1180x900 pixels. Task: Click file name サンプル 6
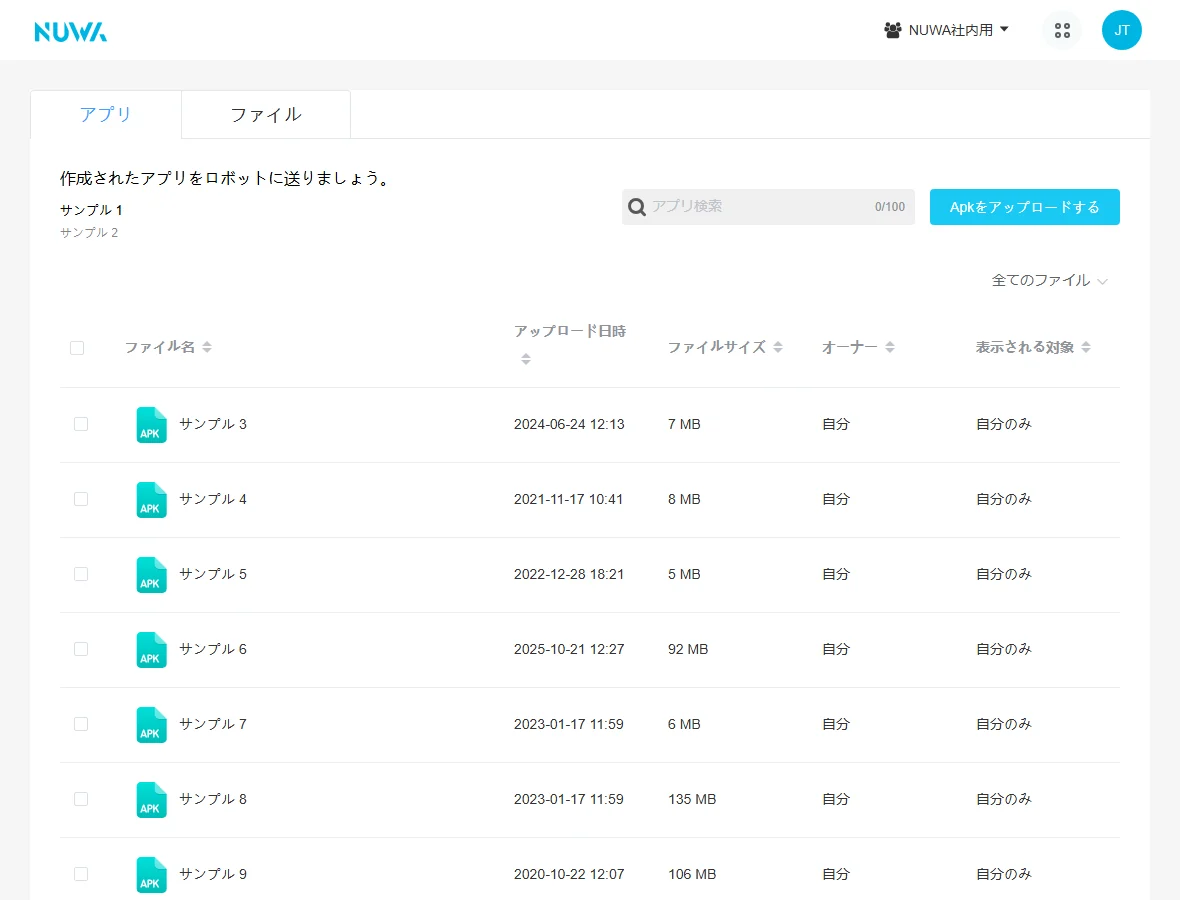[x=213, y=649]
